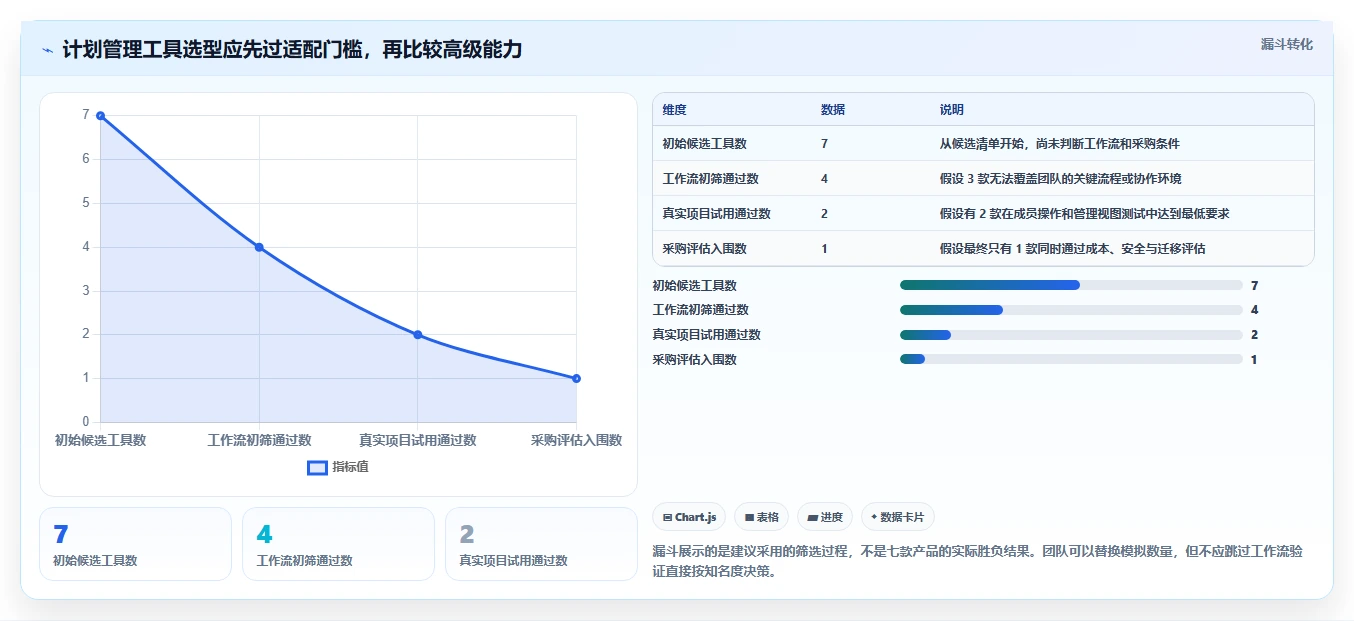Click the chart data point at value 7
Image resolution: width=1354 pixels, height=621 pixels.
tap(100, 116)
